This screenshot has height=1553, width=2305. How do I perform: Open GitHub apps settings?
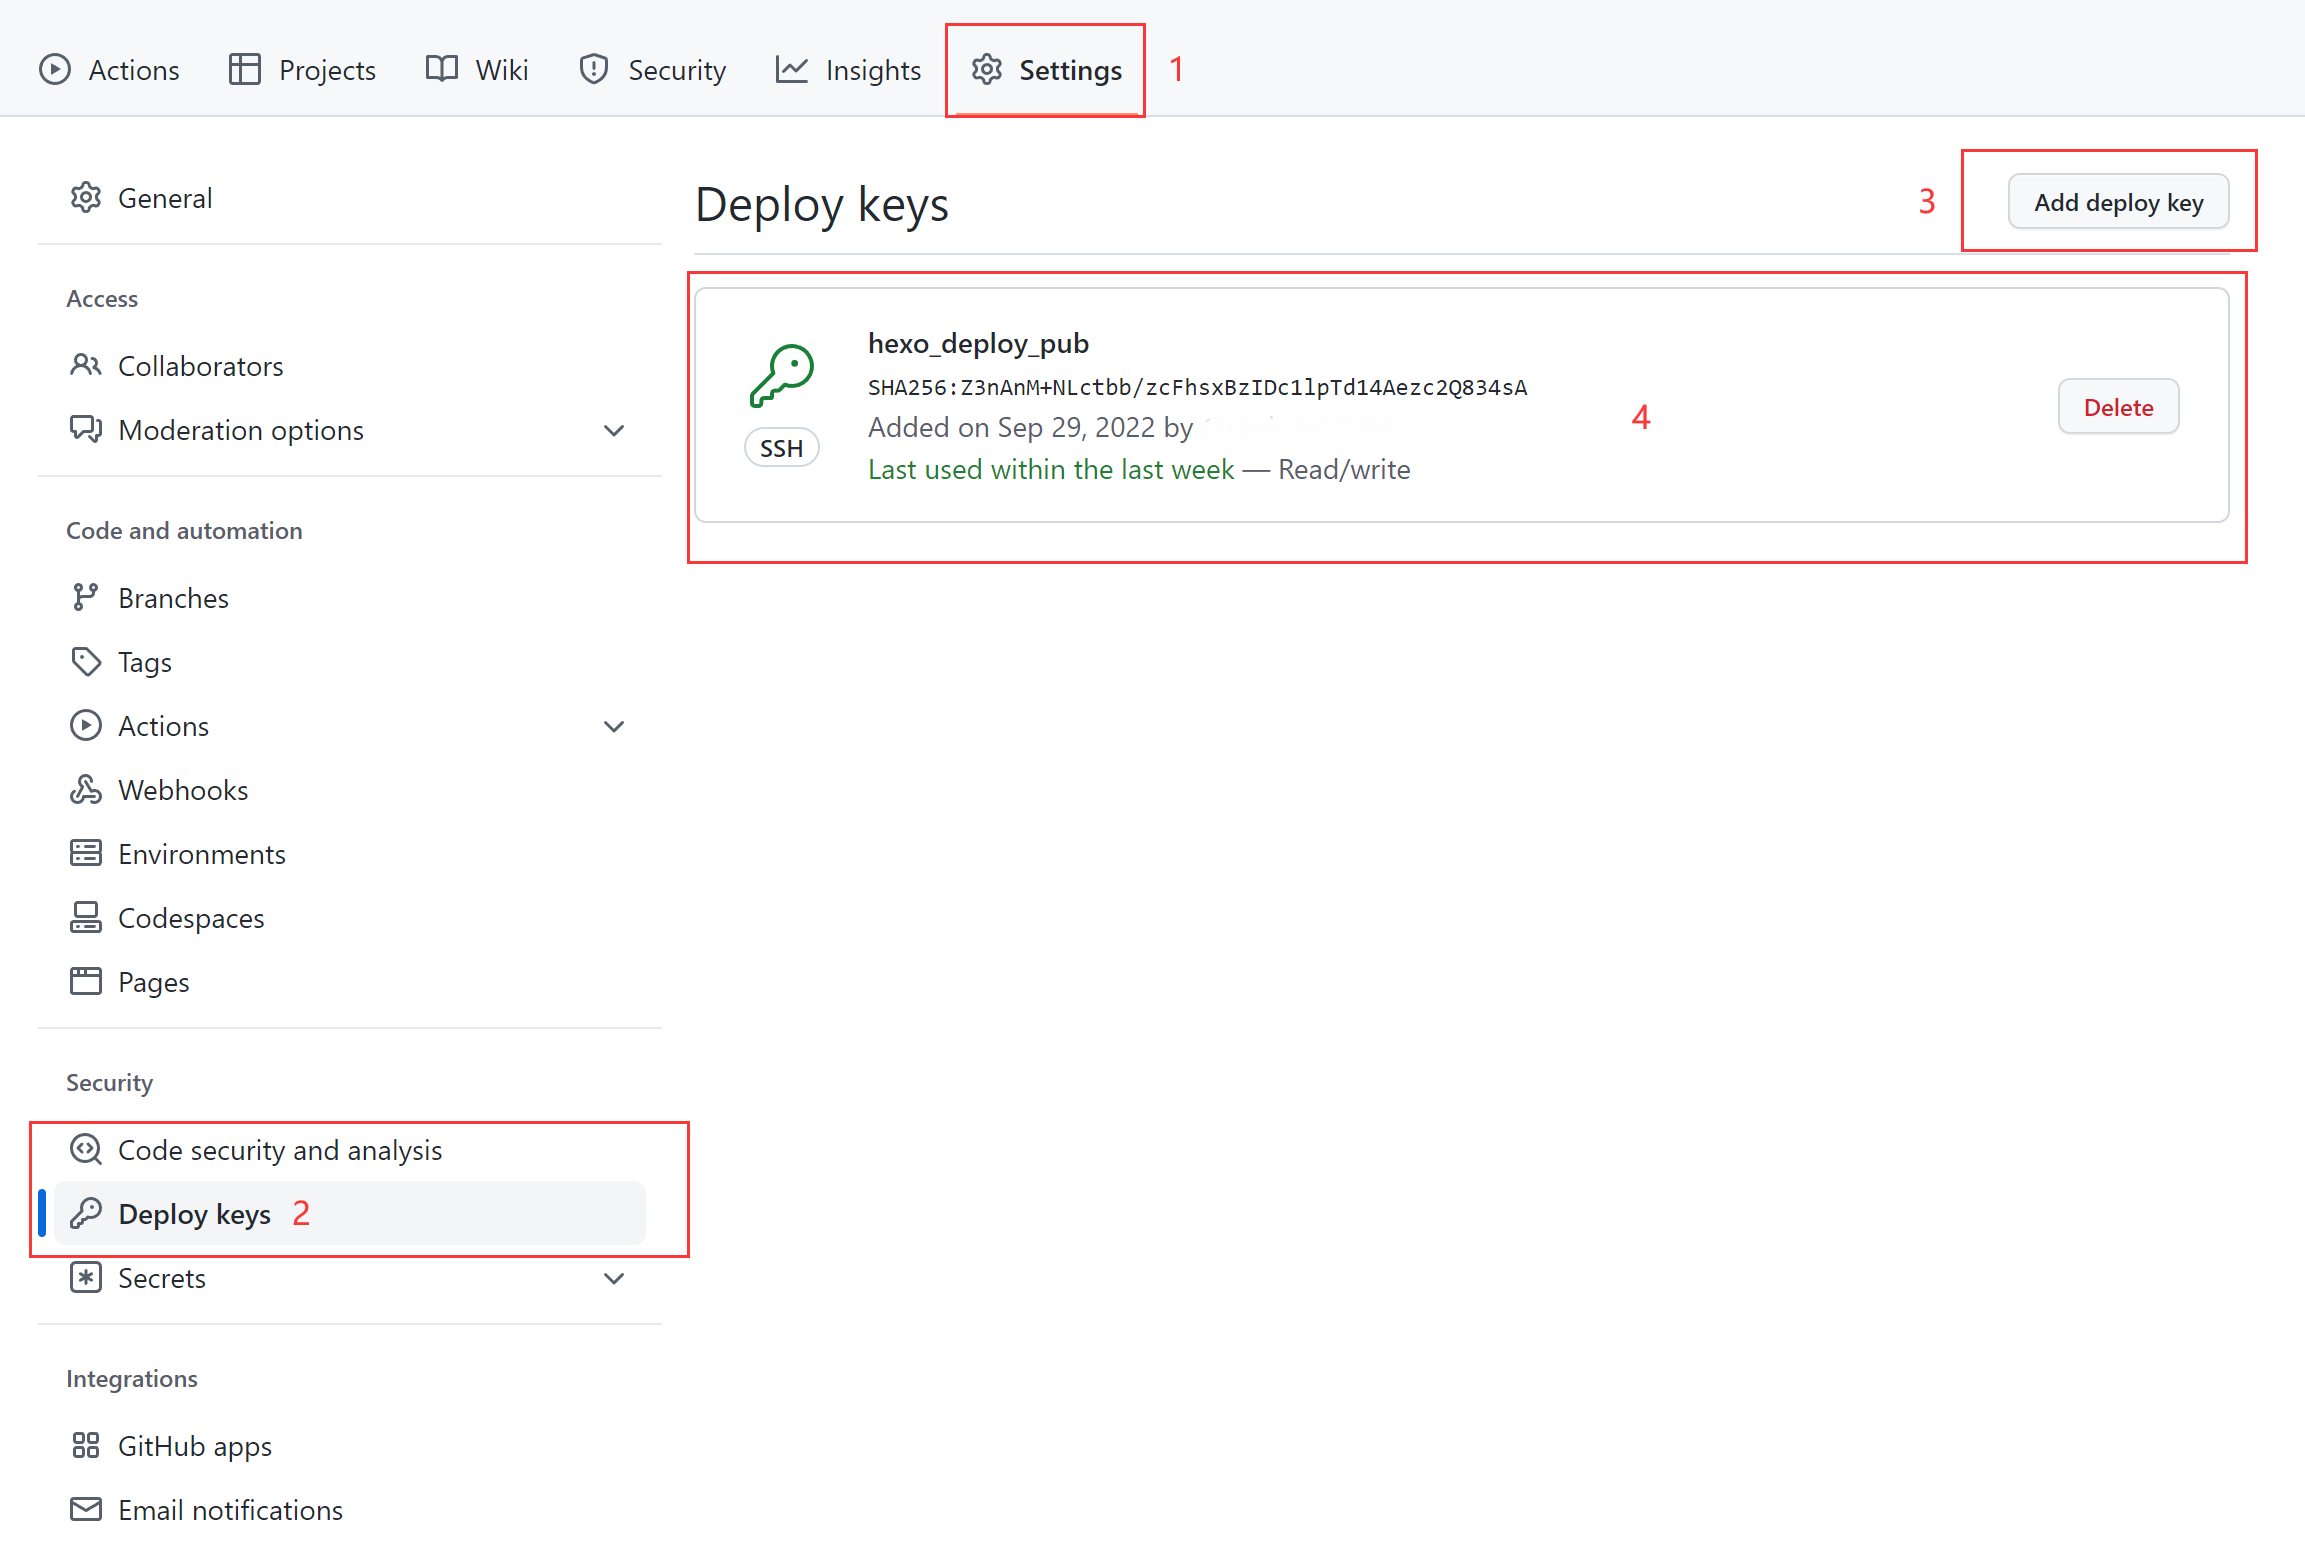tap(350, 1446)
